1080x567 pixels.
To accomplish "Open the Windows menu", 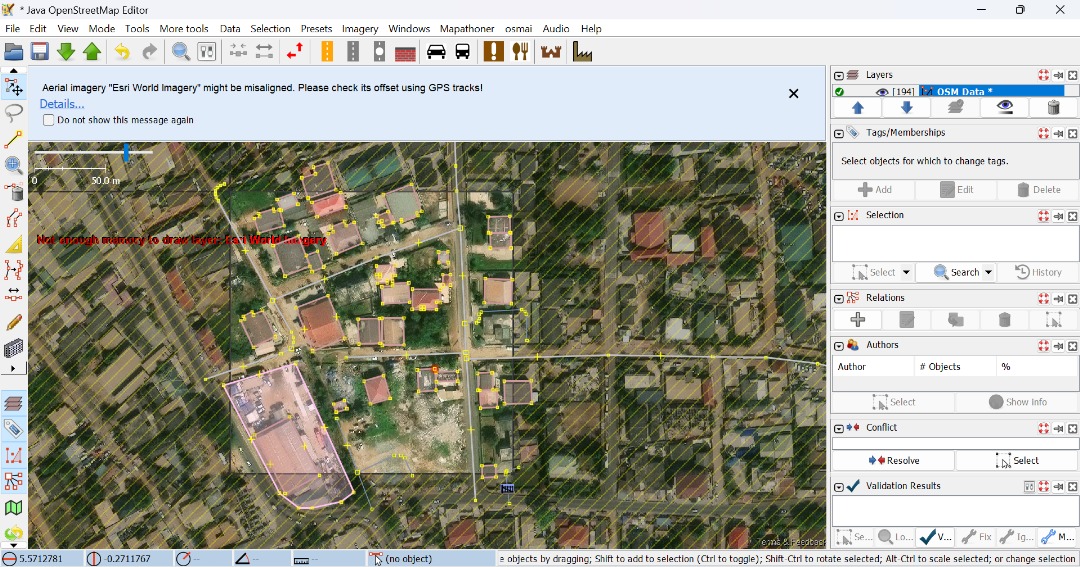I will 409,28.
